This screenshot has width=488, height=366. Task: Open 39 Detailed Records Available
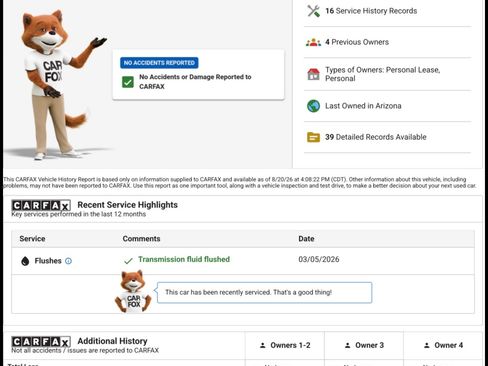pos(388,137)
